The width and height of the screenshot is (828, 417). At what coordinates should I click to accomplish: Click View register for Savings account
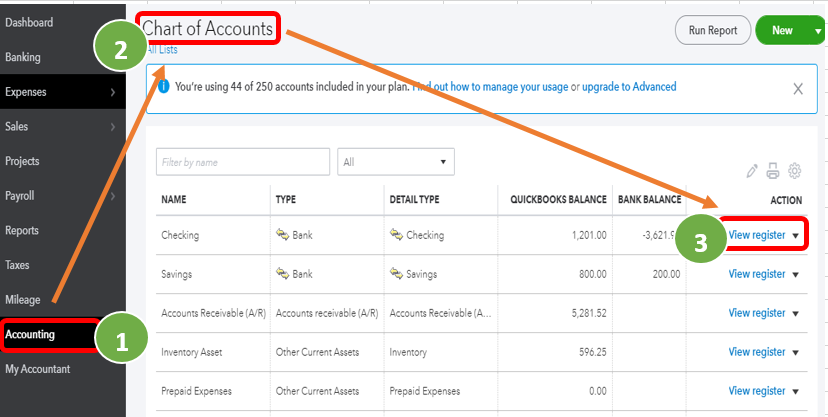757,274
